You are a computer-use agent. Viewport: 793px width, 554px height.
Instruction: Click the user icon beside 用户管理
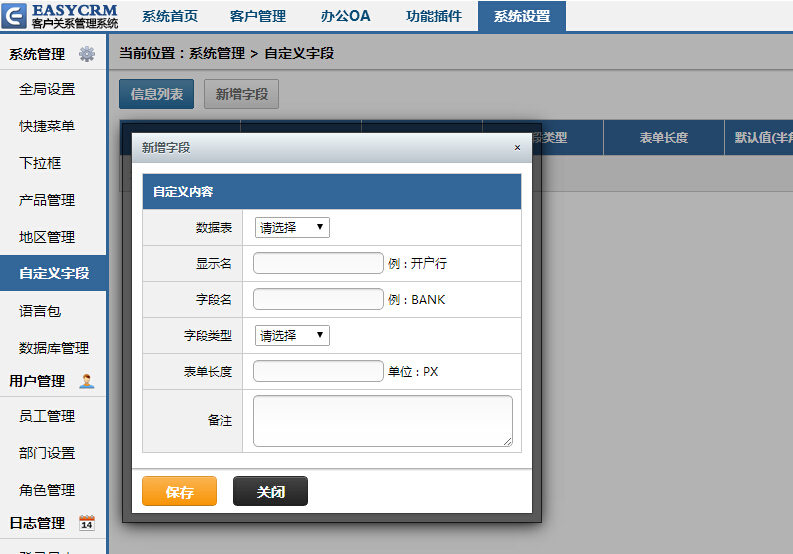pyautogui.click(x=87, y=381)
